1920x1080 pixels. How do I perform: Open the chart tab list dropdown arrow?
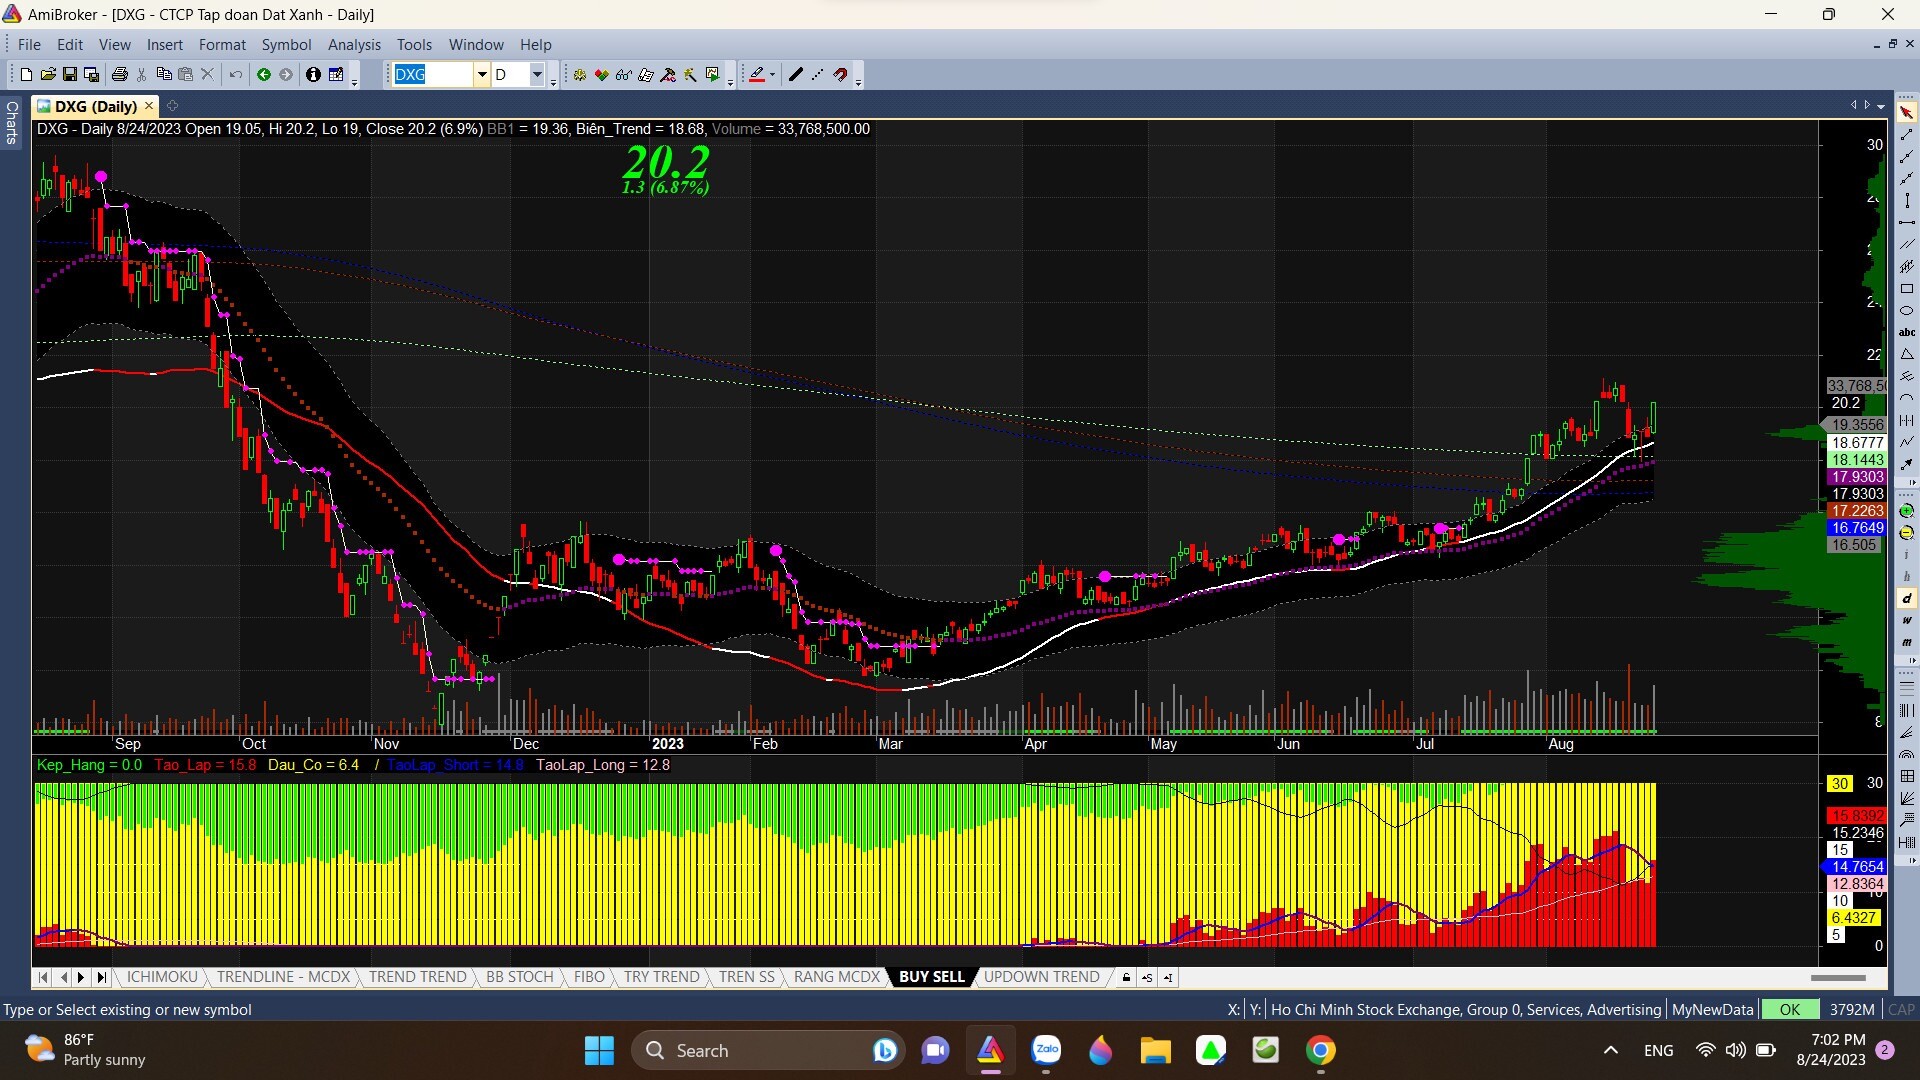pyautogui.click(x=1881, y=106)
